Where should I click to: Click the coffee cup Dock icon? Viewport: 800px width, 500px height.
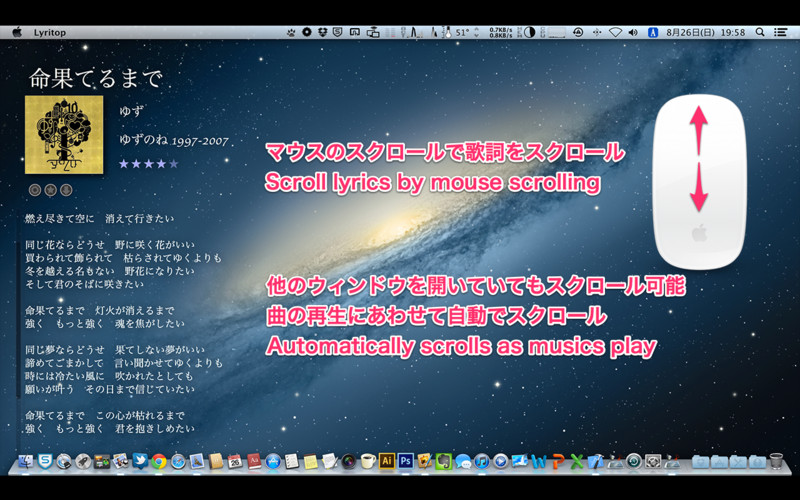(367, 461)
